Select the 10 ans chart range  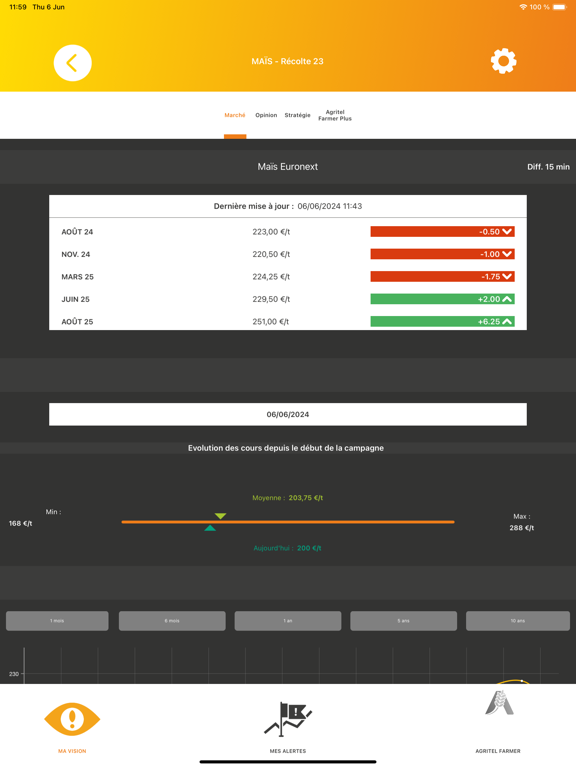click(518, 621)
